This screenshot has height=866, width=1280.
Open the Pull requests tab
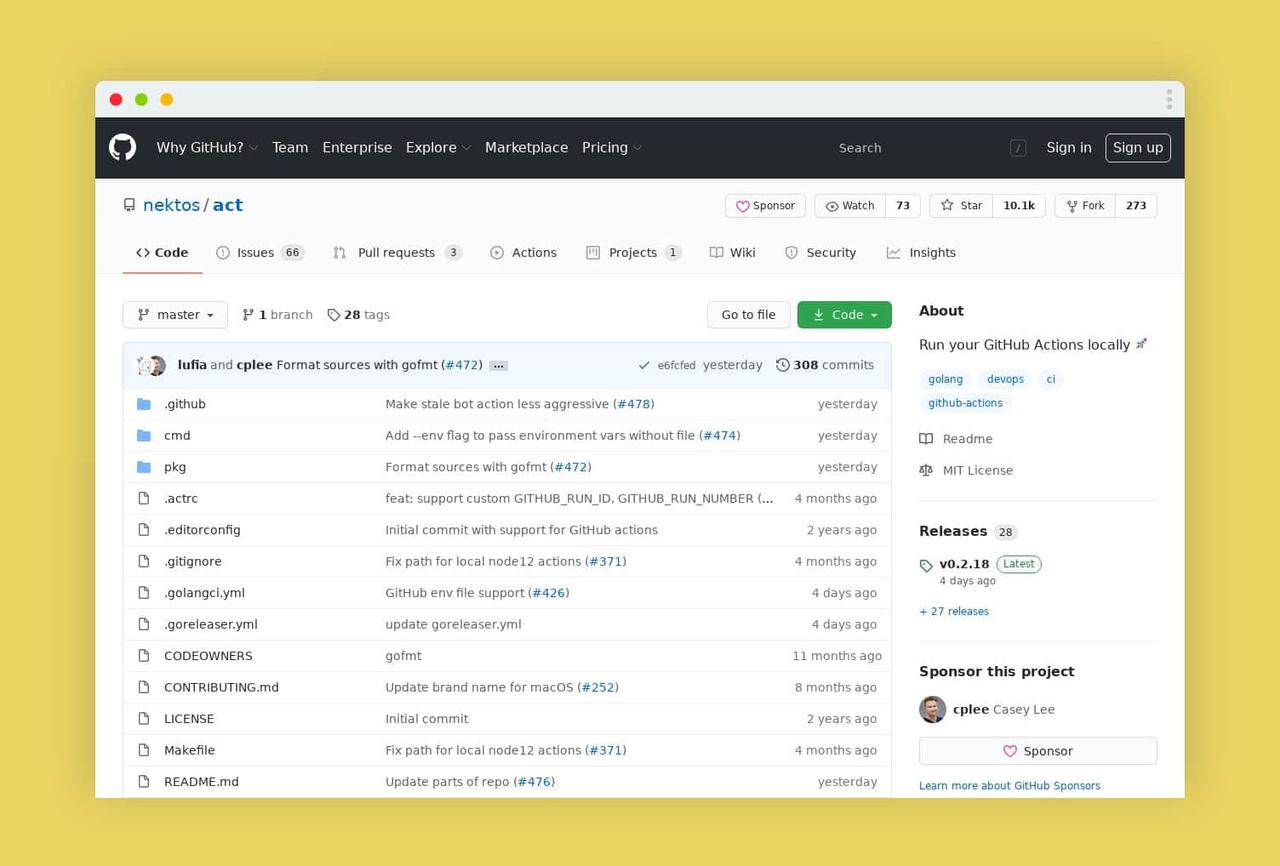pos(396,253)
